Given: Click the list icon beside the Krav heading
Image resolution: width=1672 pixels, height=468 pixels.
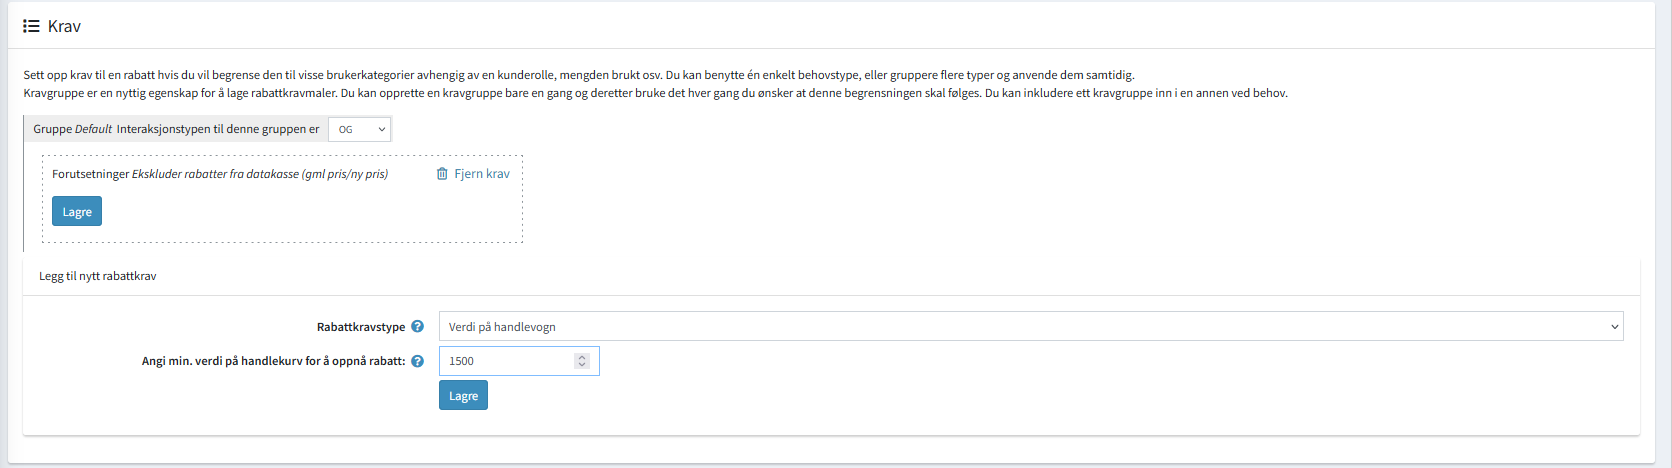Looking at the screenshot, I should [31, 26].
